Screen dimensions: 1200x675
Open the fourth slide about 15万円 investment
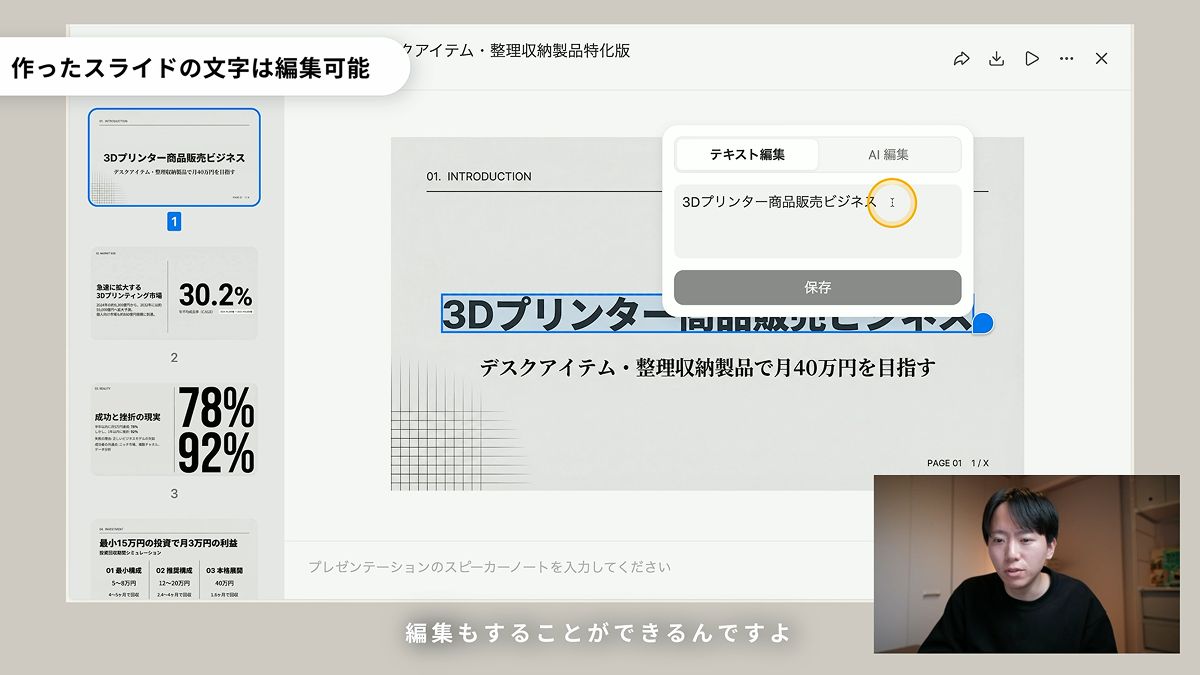tap(174, 560)
